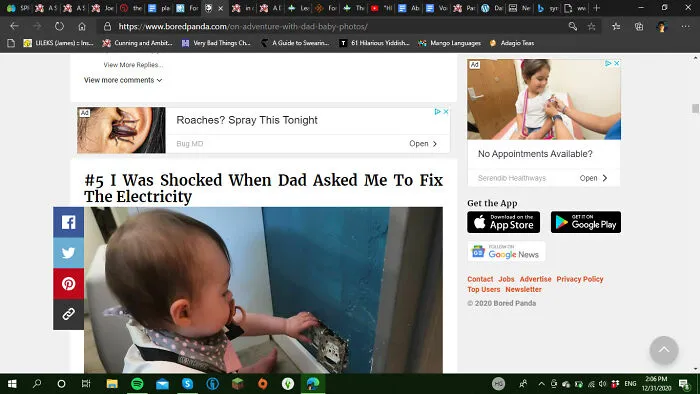Click View More Replies
This screenshot has width=700, height=394.
133,65
